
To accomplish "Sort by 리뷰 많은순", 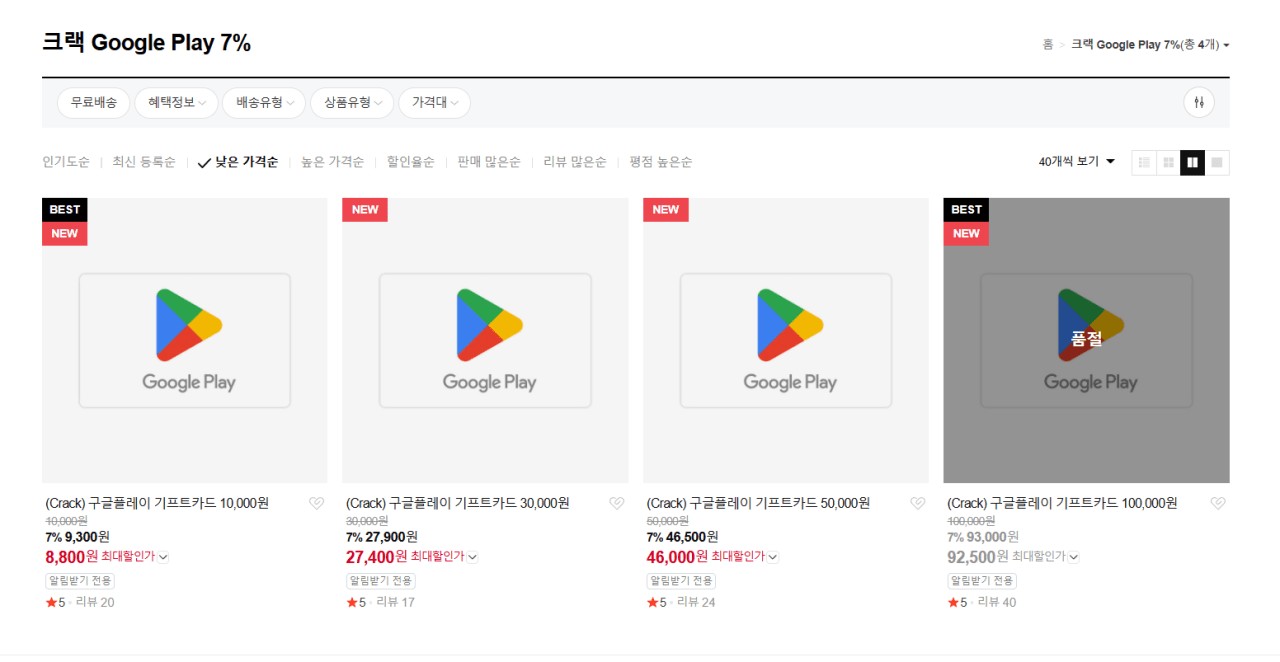I will point(575,162).
